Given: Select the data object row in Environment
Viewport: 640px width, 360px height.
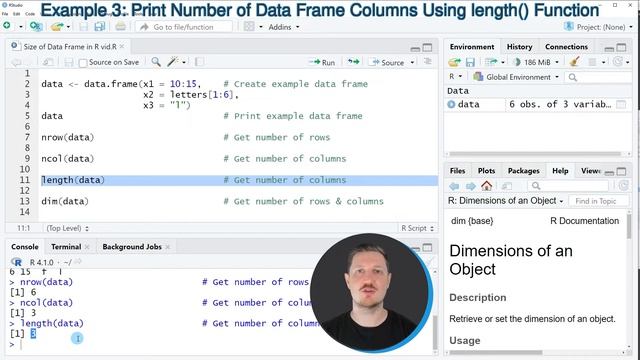Looking at the screenshot, I should click(x=538, y=104).
